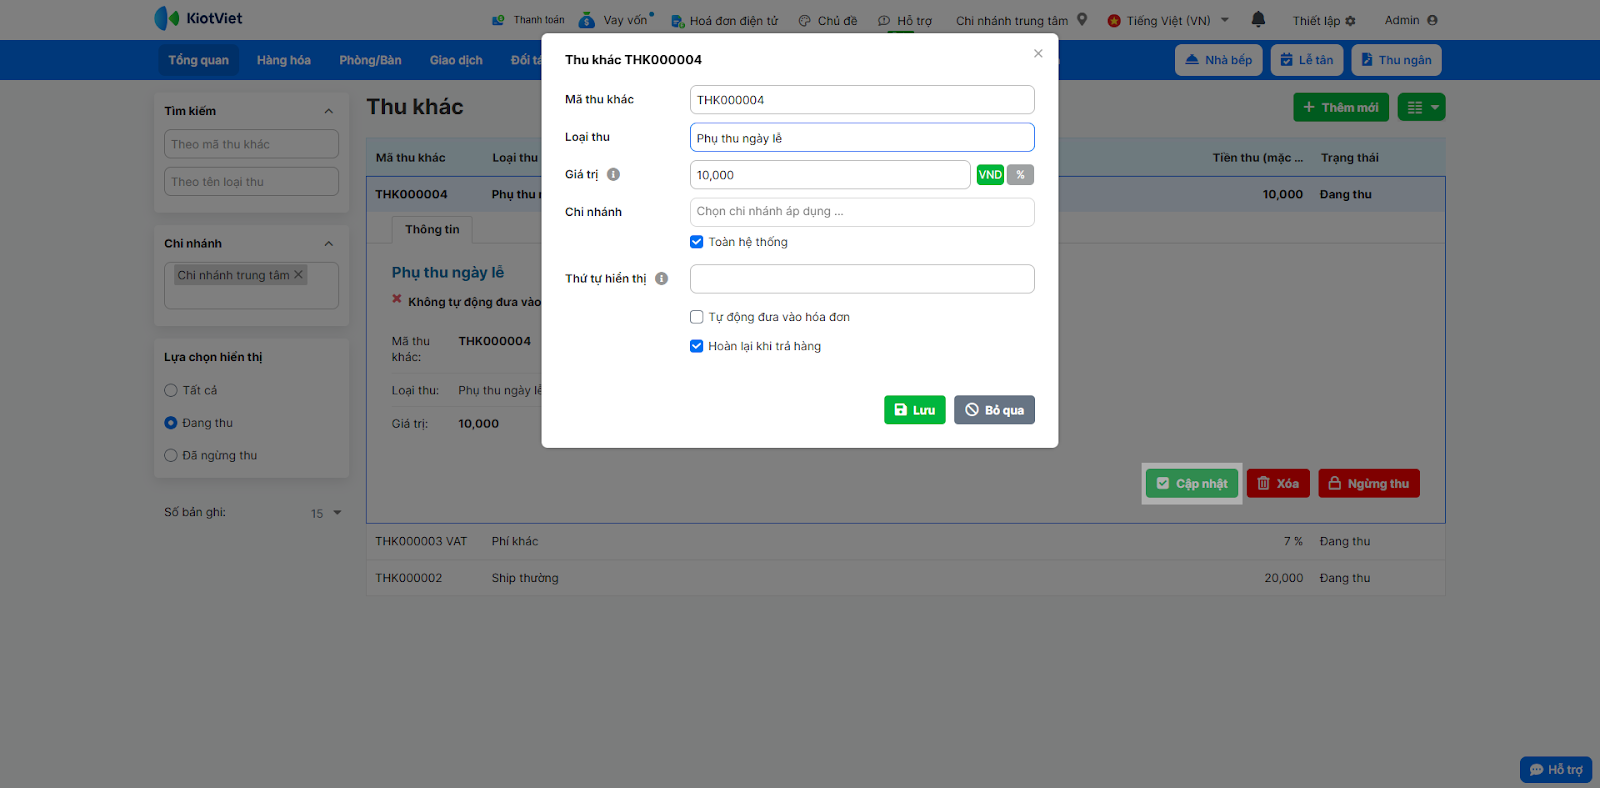Open Hỗ trợ chat bubble at bottom right
Image resolution: width=1600 pixels, height=788 pixels.
[1556, 770]
